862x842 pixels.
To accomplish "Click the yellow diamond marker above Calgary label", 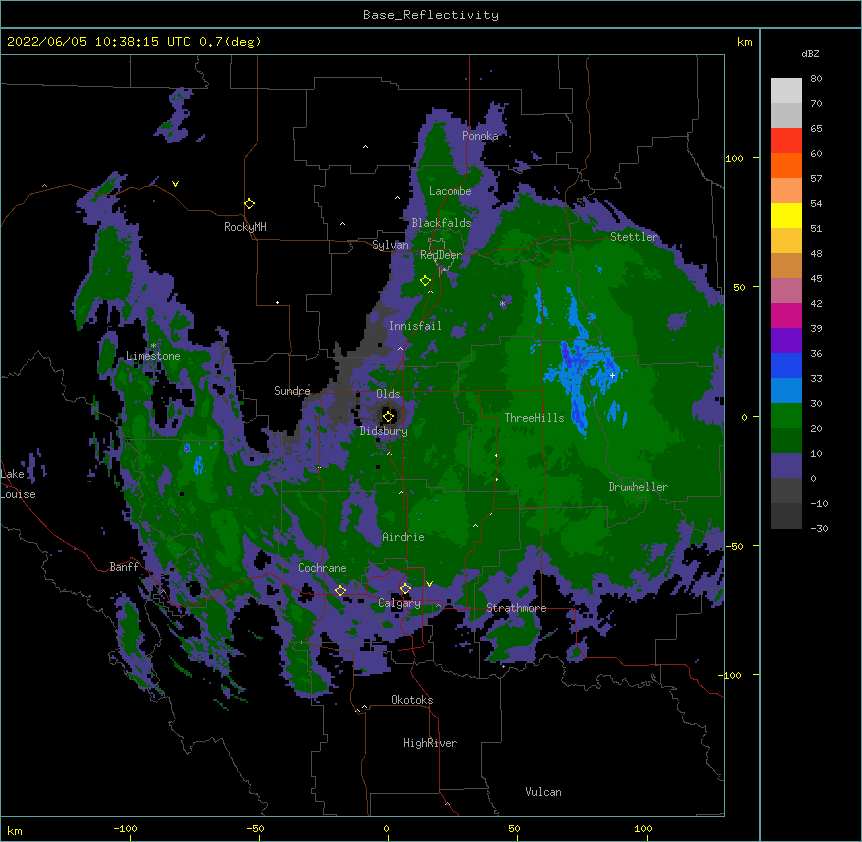I will 405,589.
